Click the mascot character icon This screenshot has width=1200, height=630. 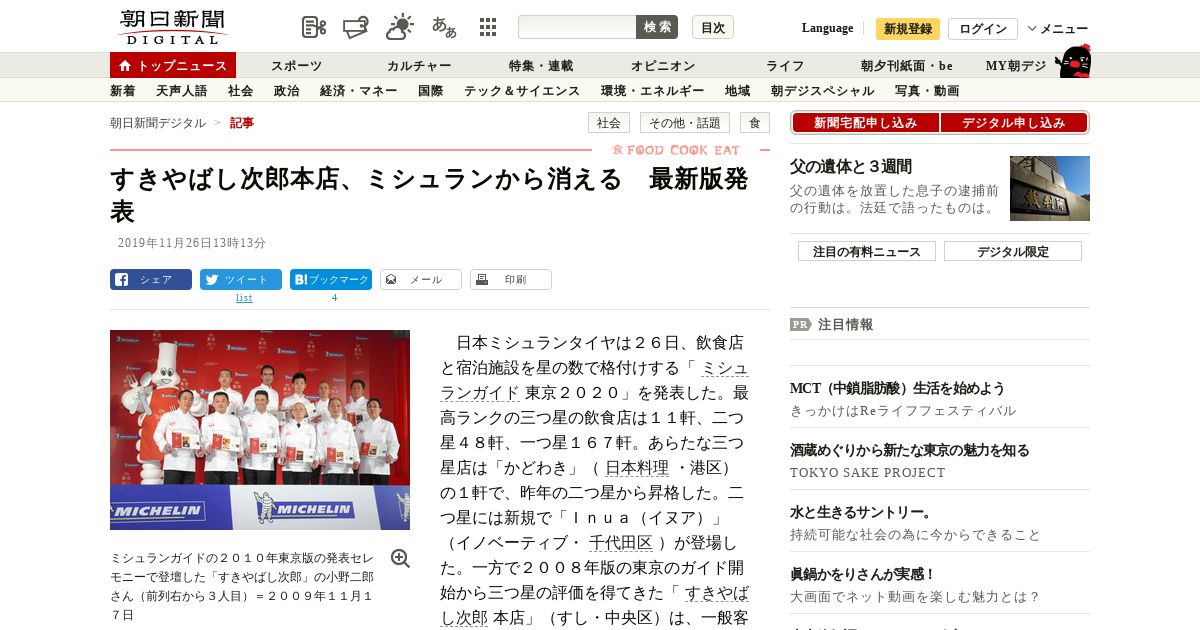tap(1074, 62)
